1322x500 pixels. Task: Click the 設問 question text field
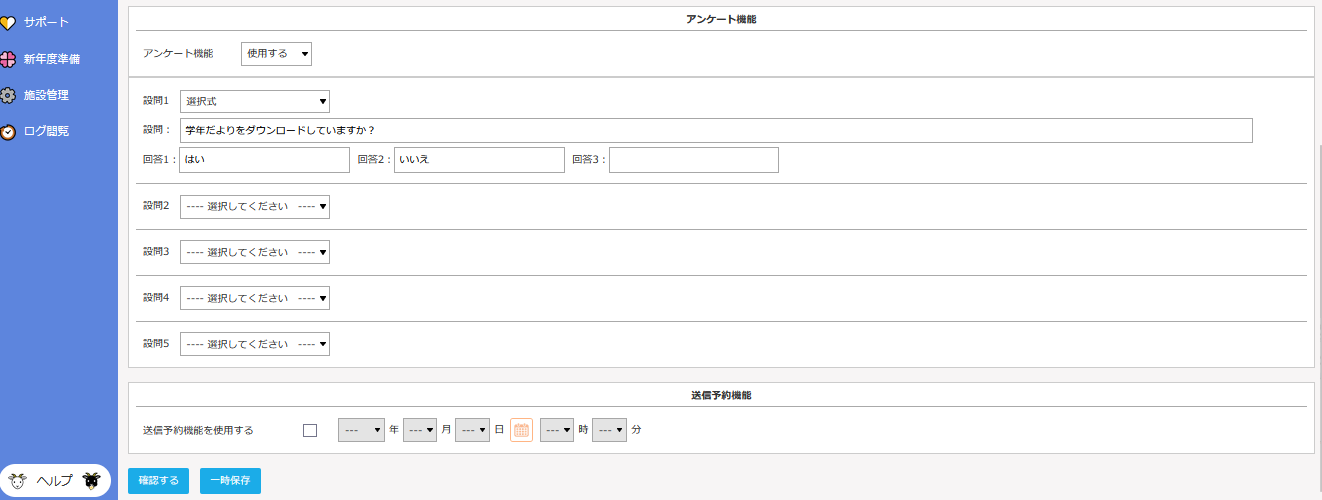point(715,131)
